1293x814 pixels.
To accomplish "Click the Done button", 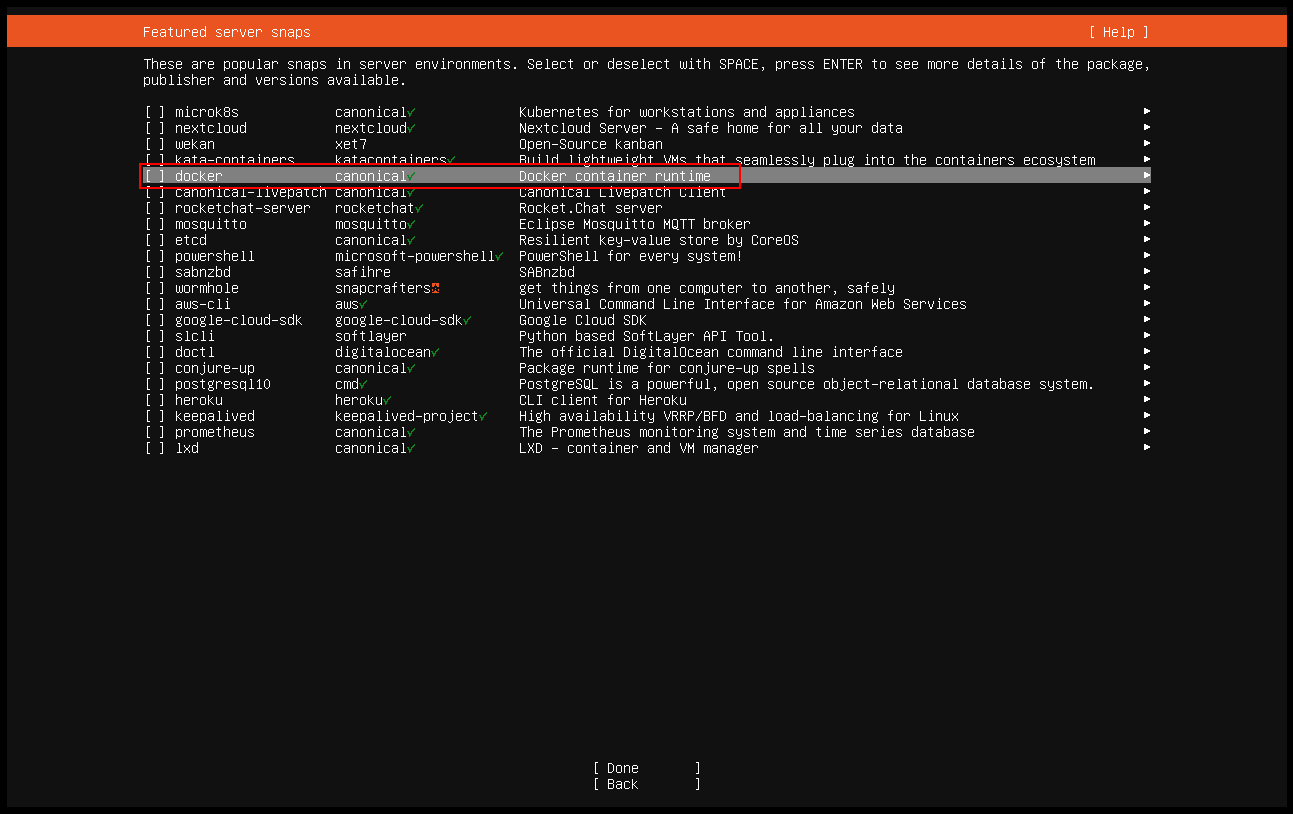I will 646,768.
